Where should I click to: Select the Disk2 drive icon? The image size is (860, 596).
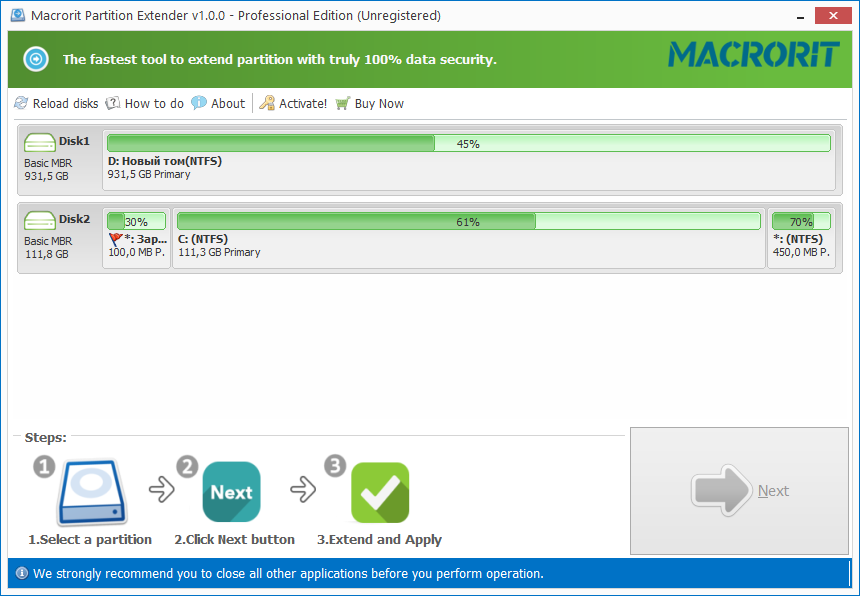pyautogui.click(x=40, y=219)
